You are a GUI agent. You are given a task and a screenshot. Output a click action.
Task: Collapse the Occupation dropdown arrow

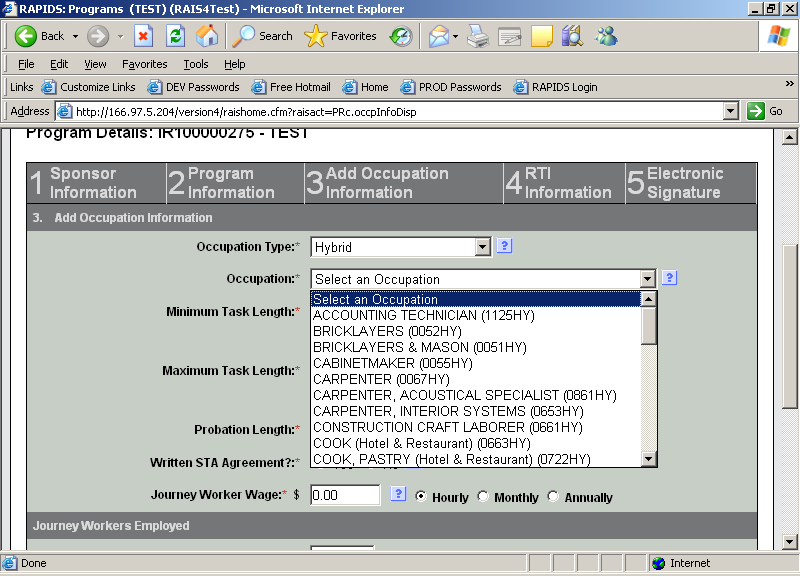[647, 279]
